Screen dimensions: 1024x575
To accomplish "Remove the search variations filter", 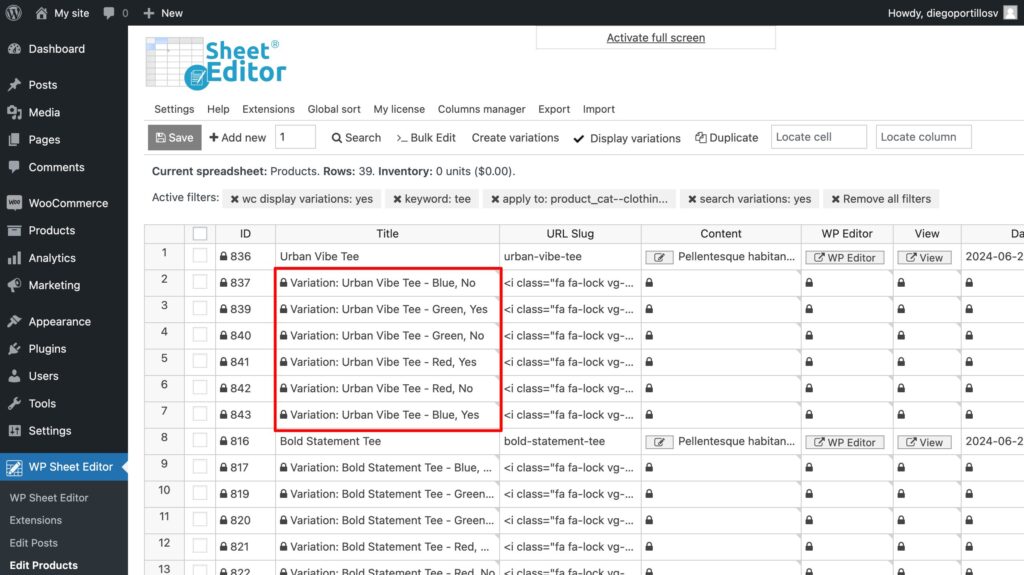I will (x=692, y=199).
